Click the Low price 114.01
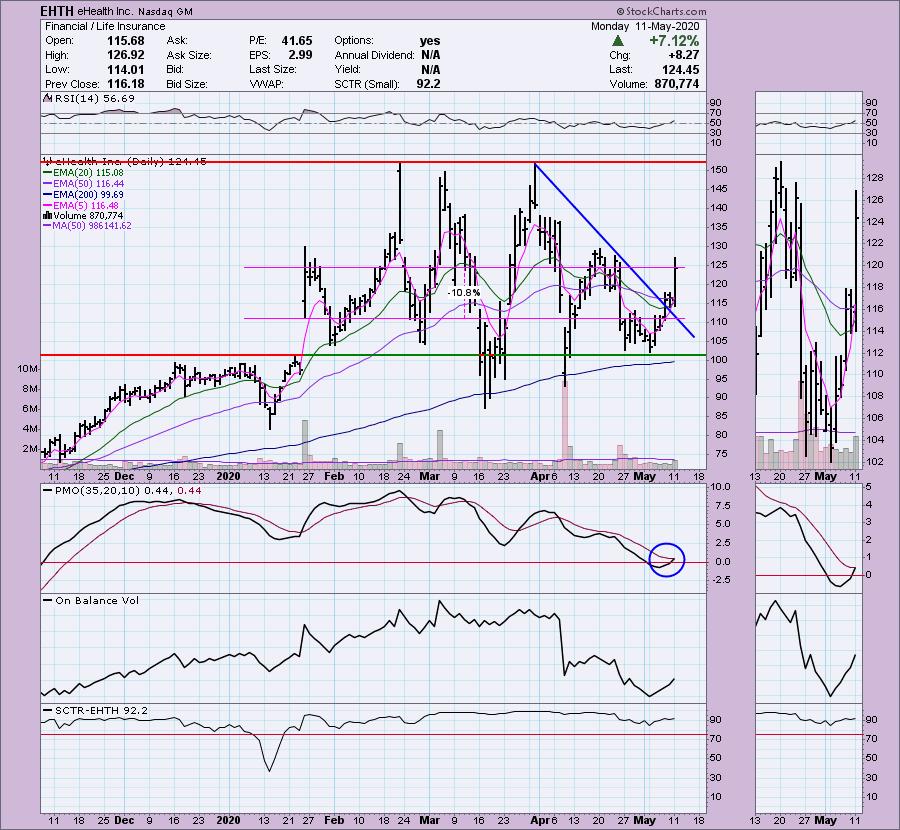 [126, 69]
